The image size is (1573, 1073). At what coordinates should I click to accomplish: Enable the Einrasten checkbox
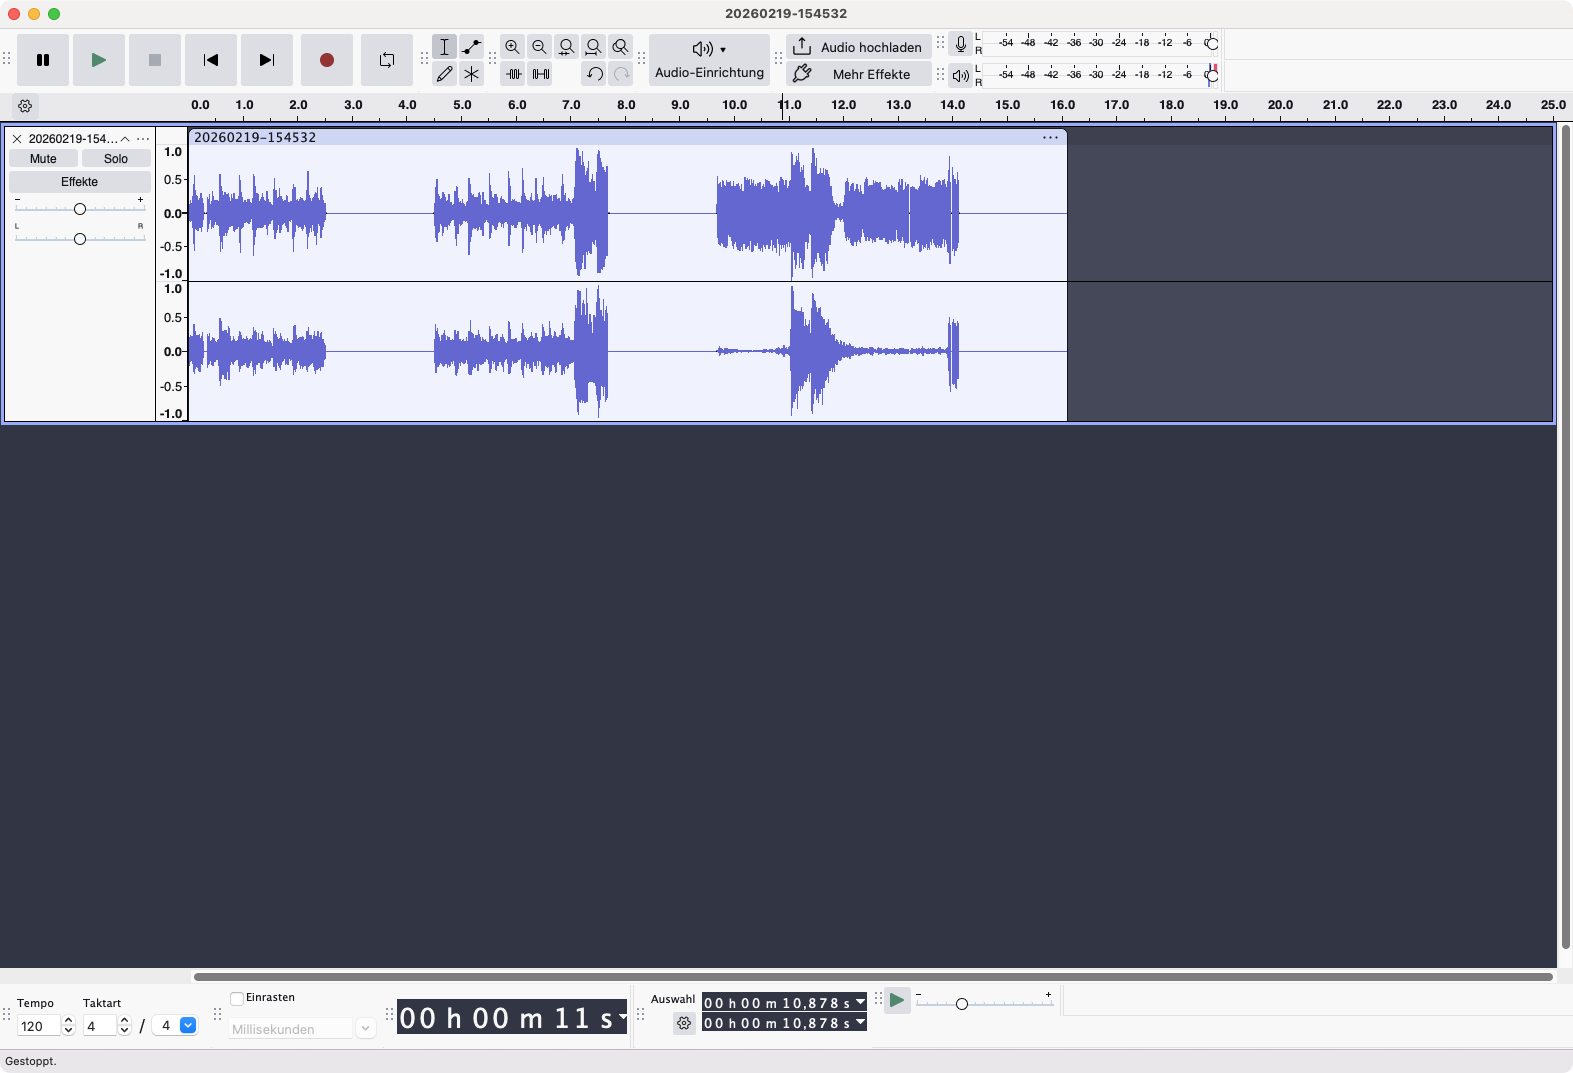tap(237, 998)
